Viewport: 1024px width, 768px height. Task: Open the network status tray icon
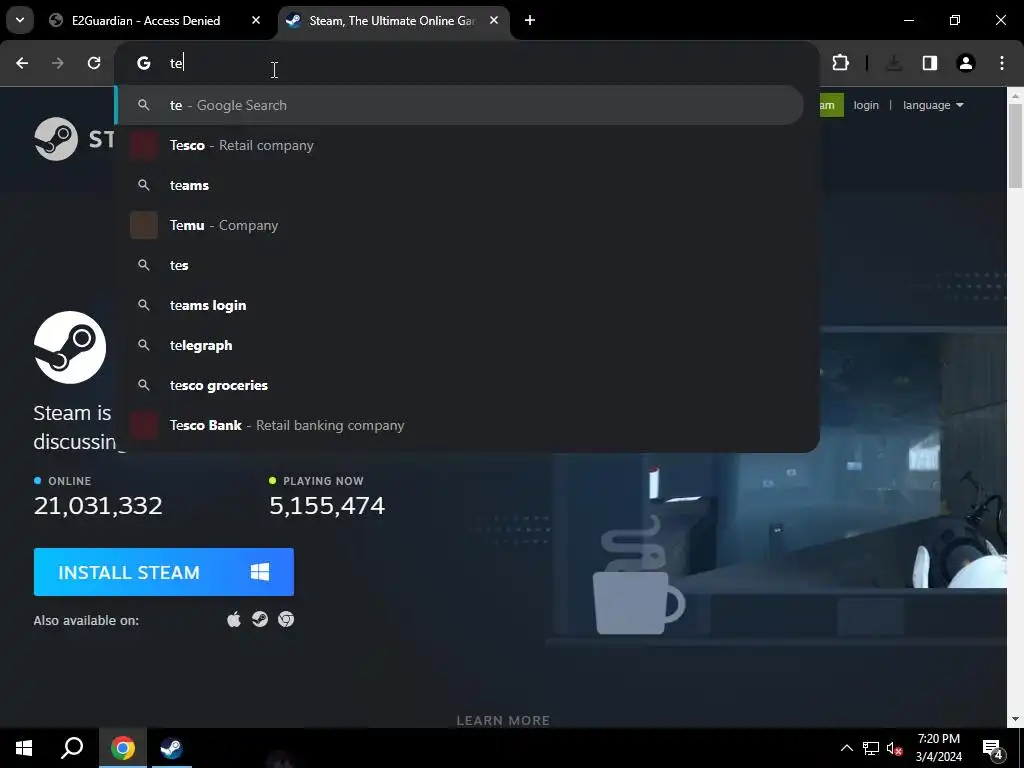pyautogui.click(x=871, y=748)
